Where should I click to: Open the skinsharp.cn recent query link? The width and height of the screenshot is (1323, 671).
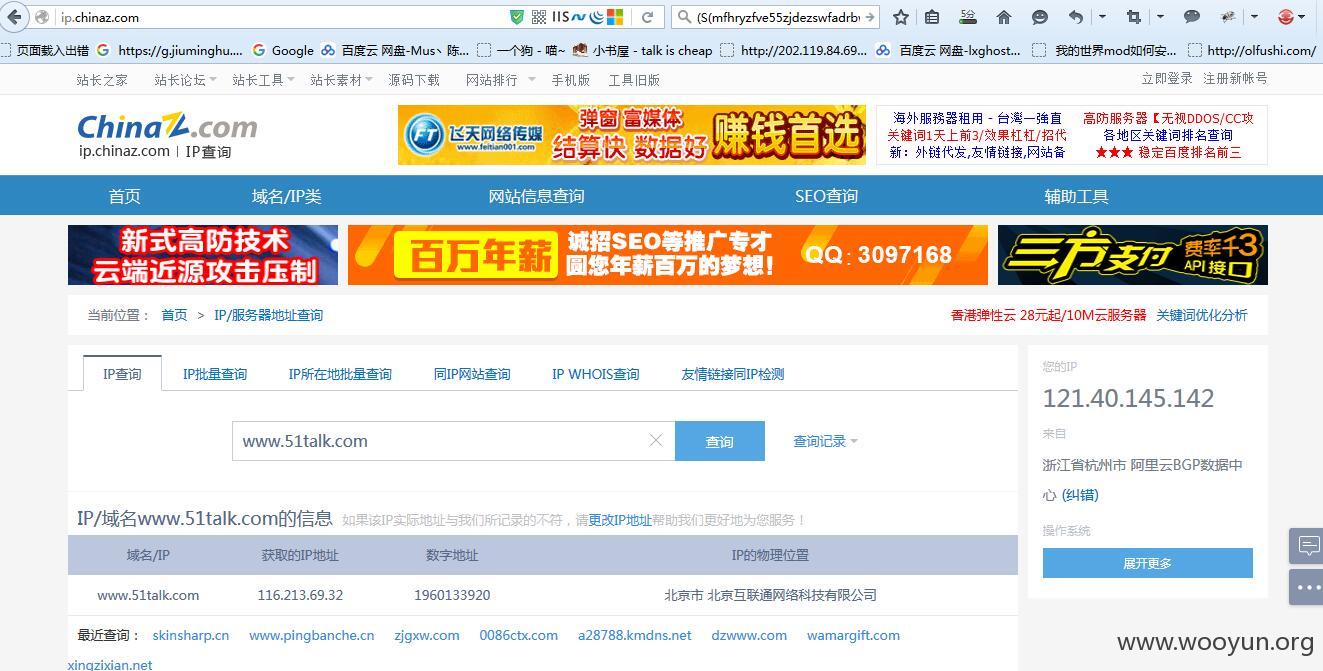tap(191, 635)
